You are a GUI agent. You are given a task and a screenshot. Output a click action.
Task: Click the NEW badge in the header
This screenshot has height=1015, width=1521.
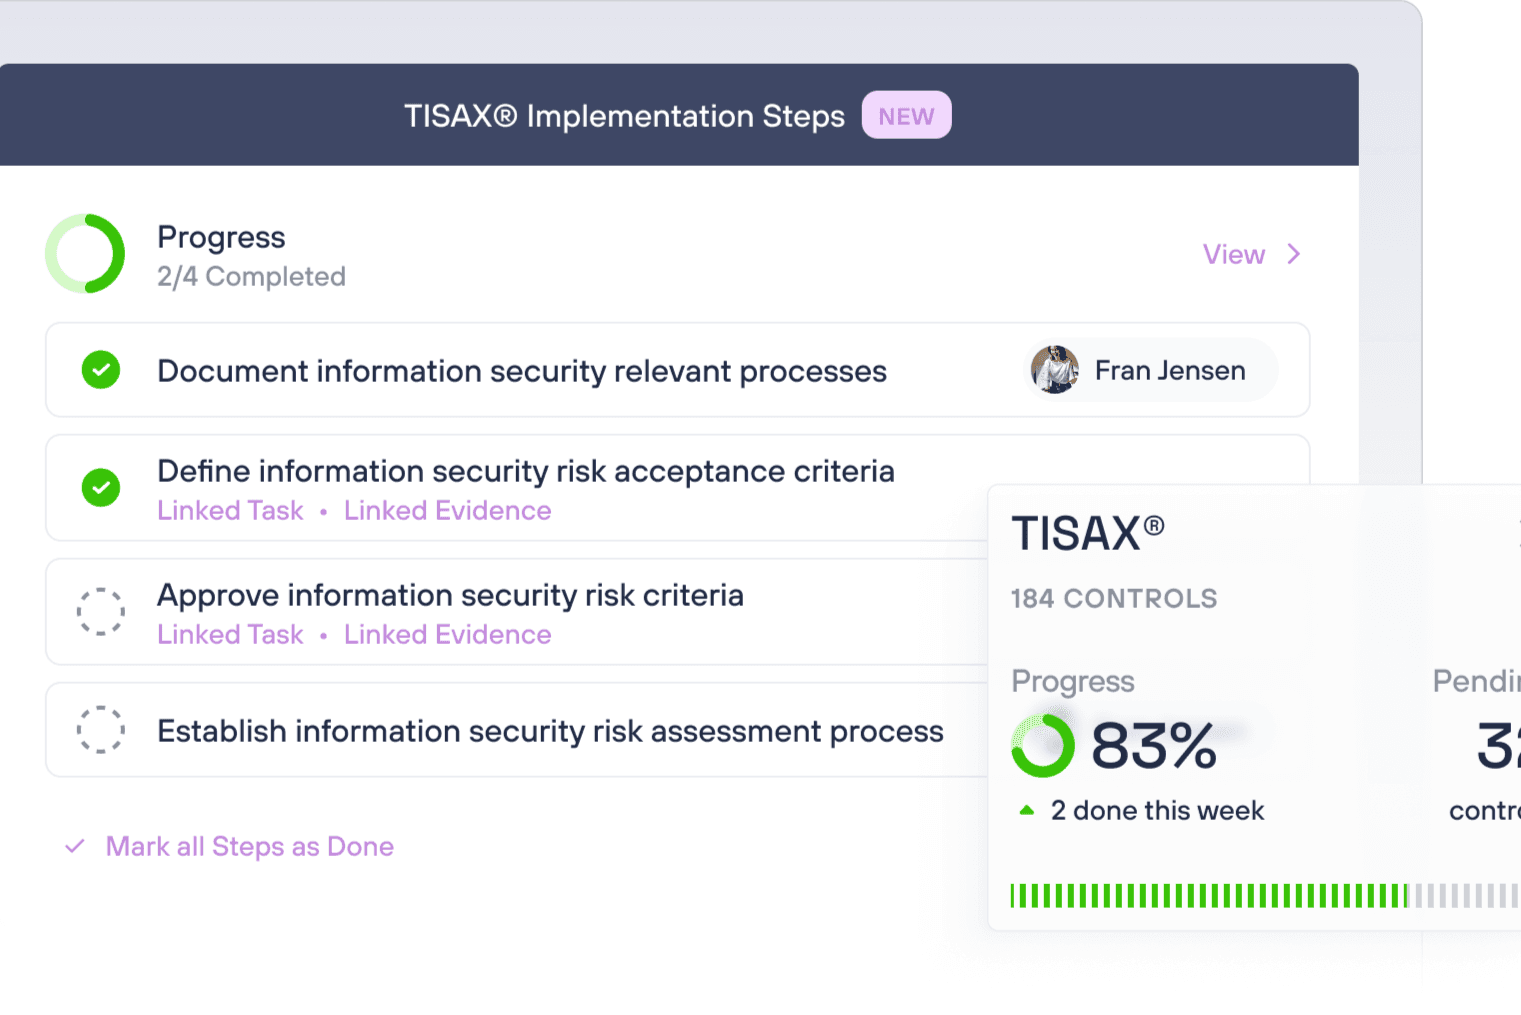(907, 116)
